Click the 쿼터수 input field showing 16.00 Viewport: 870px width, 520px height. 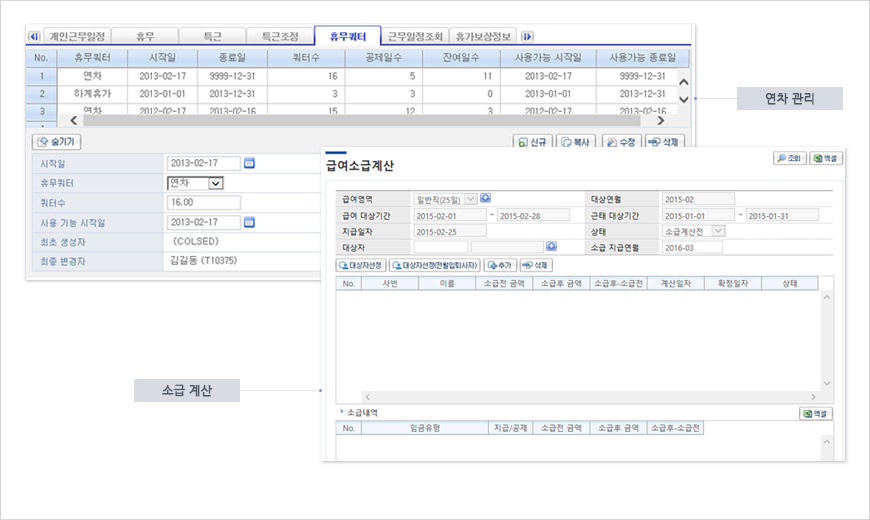pos(204,203)
